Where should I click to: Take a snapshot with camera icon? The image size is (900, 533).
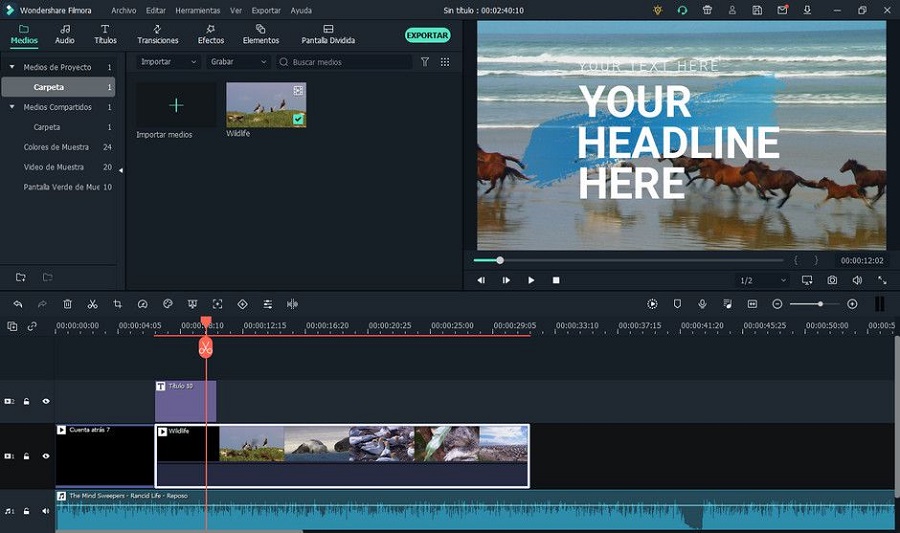pyautogui.click(x=832, y=281)
